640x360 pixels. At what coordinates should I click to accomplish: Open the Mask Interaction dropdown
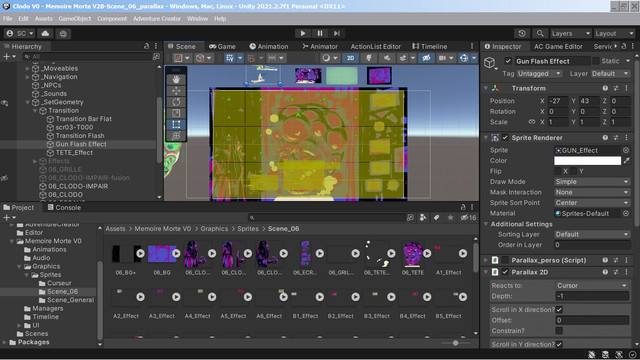[x=592, y=192]
